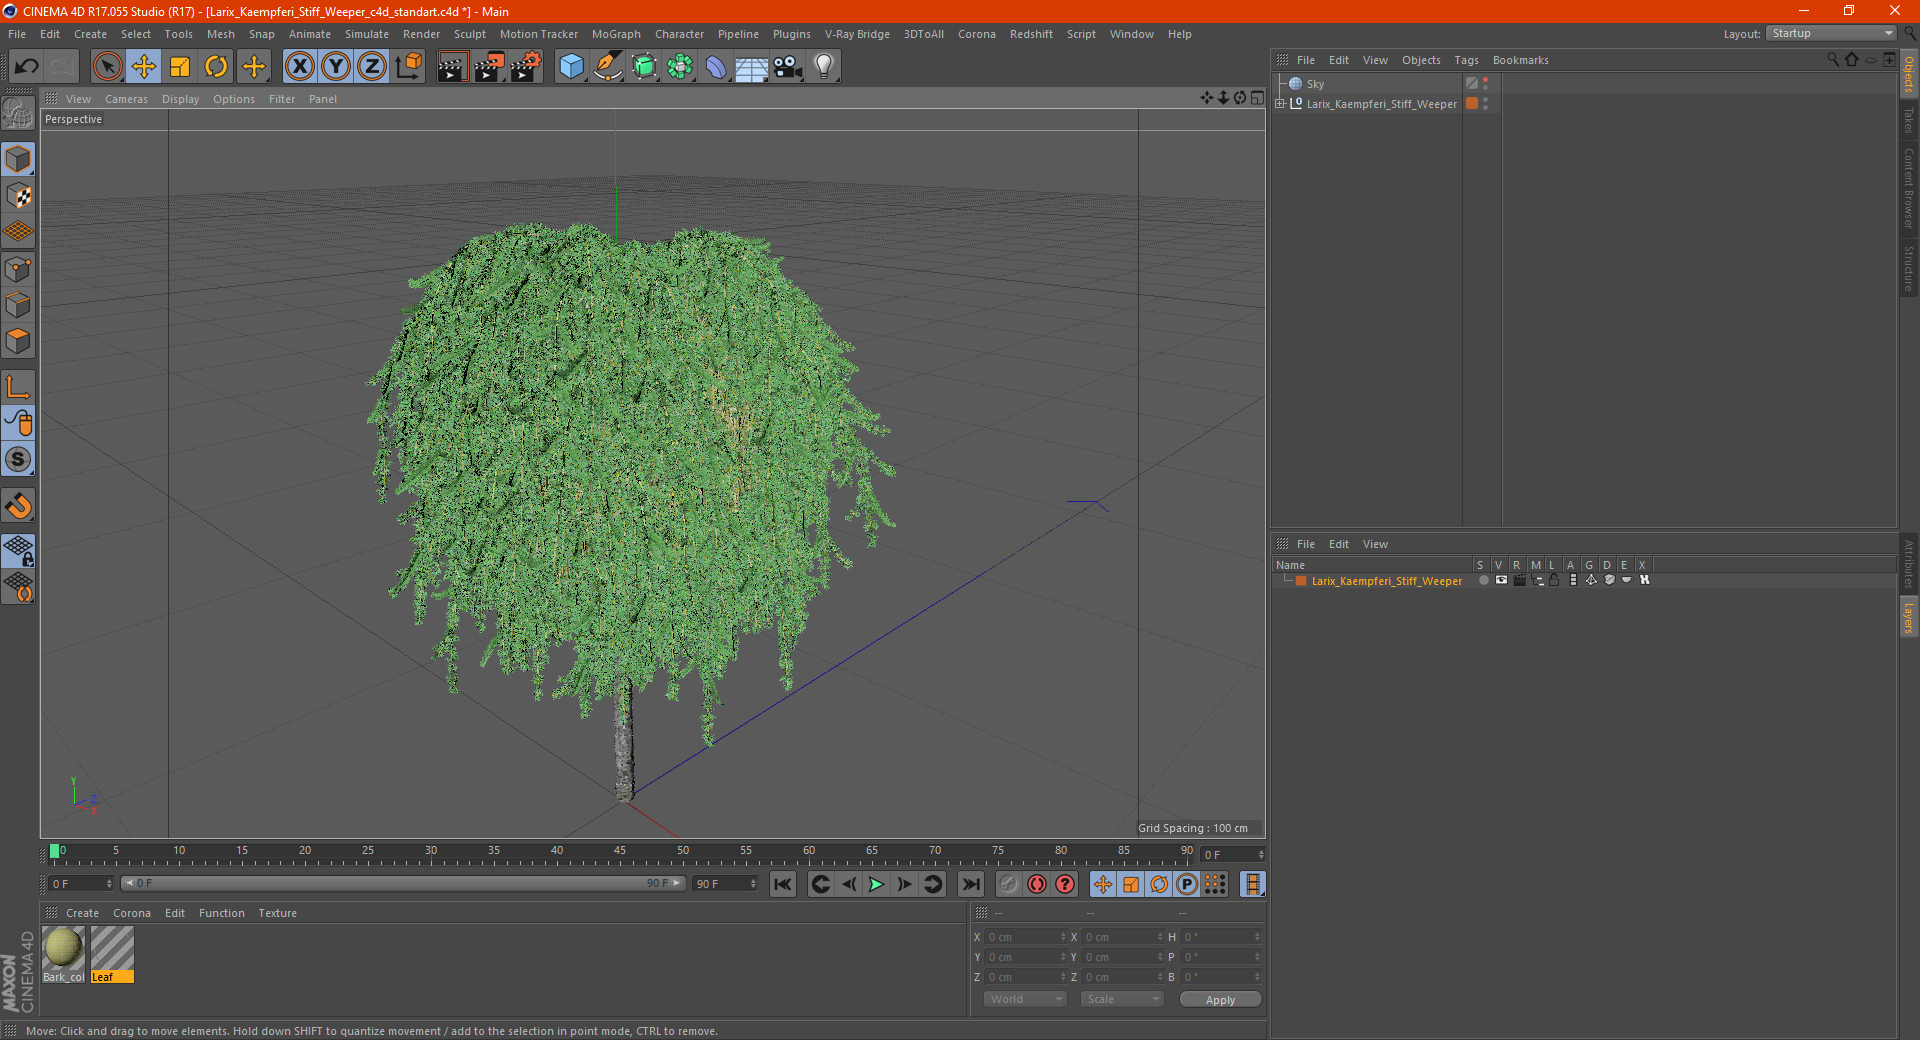Toggle Parameter P keyframe recording button
Screen dimensions: 1920x1040
(1187, 884)
